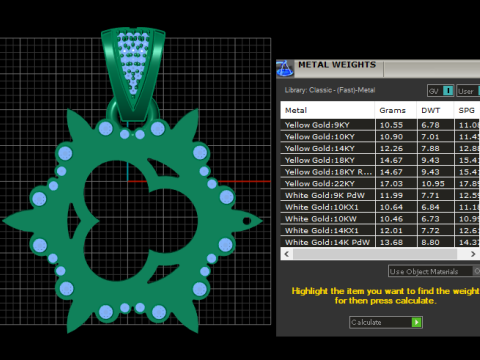480x360 pixels.
Task: Click the Calculate button
Action: point(386,322)
